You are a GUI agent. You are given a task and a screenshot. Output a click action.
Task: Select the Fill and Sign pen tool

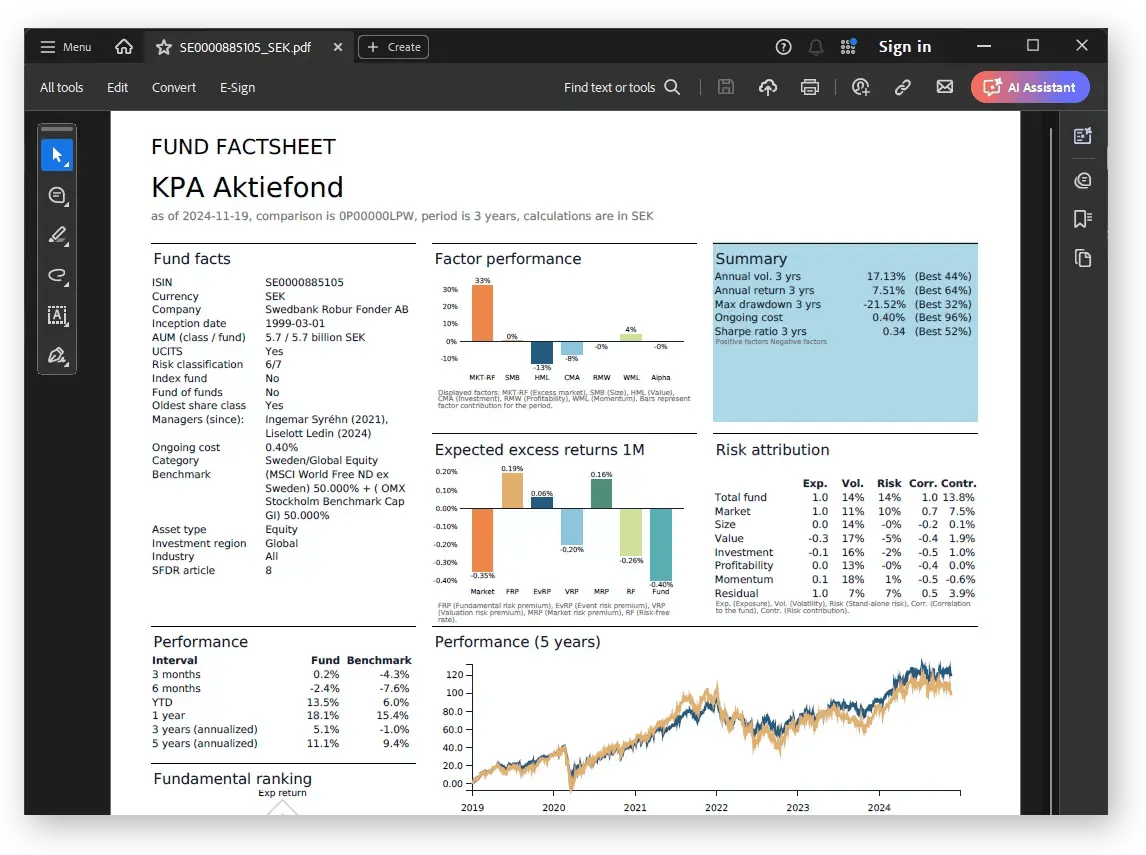[57, 356]
